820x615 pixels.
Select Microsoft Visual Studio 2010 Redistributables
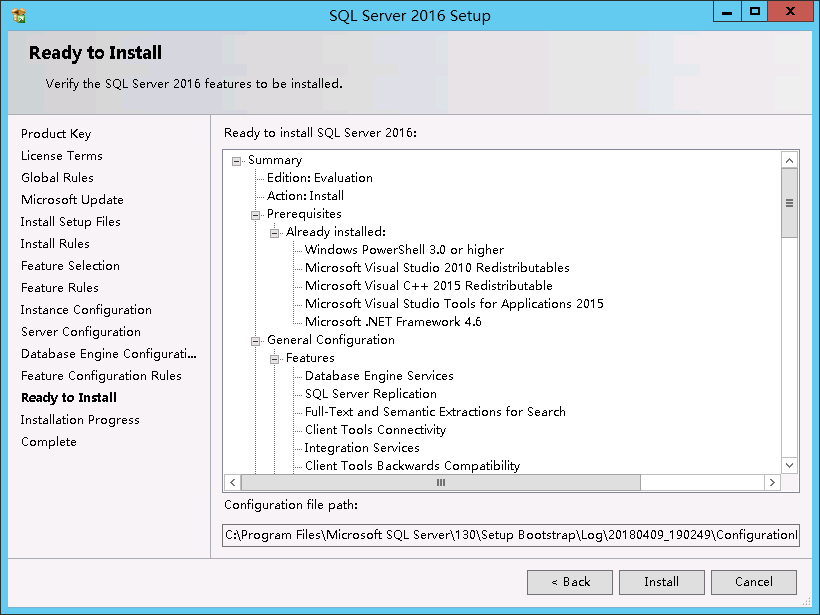(x=437, y=268)
